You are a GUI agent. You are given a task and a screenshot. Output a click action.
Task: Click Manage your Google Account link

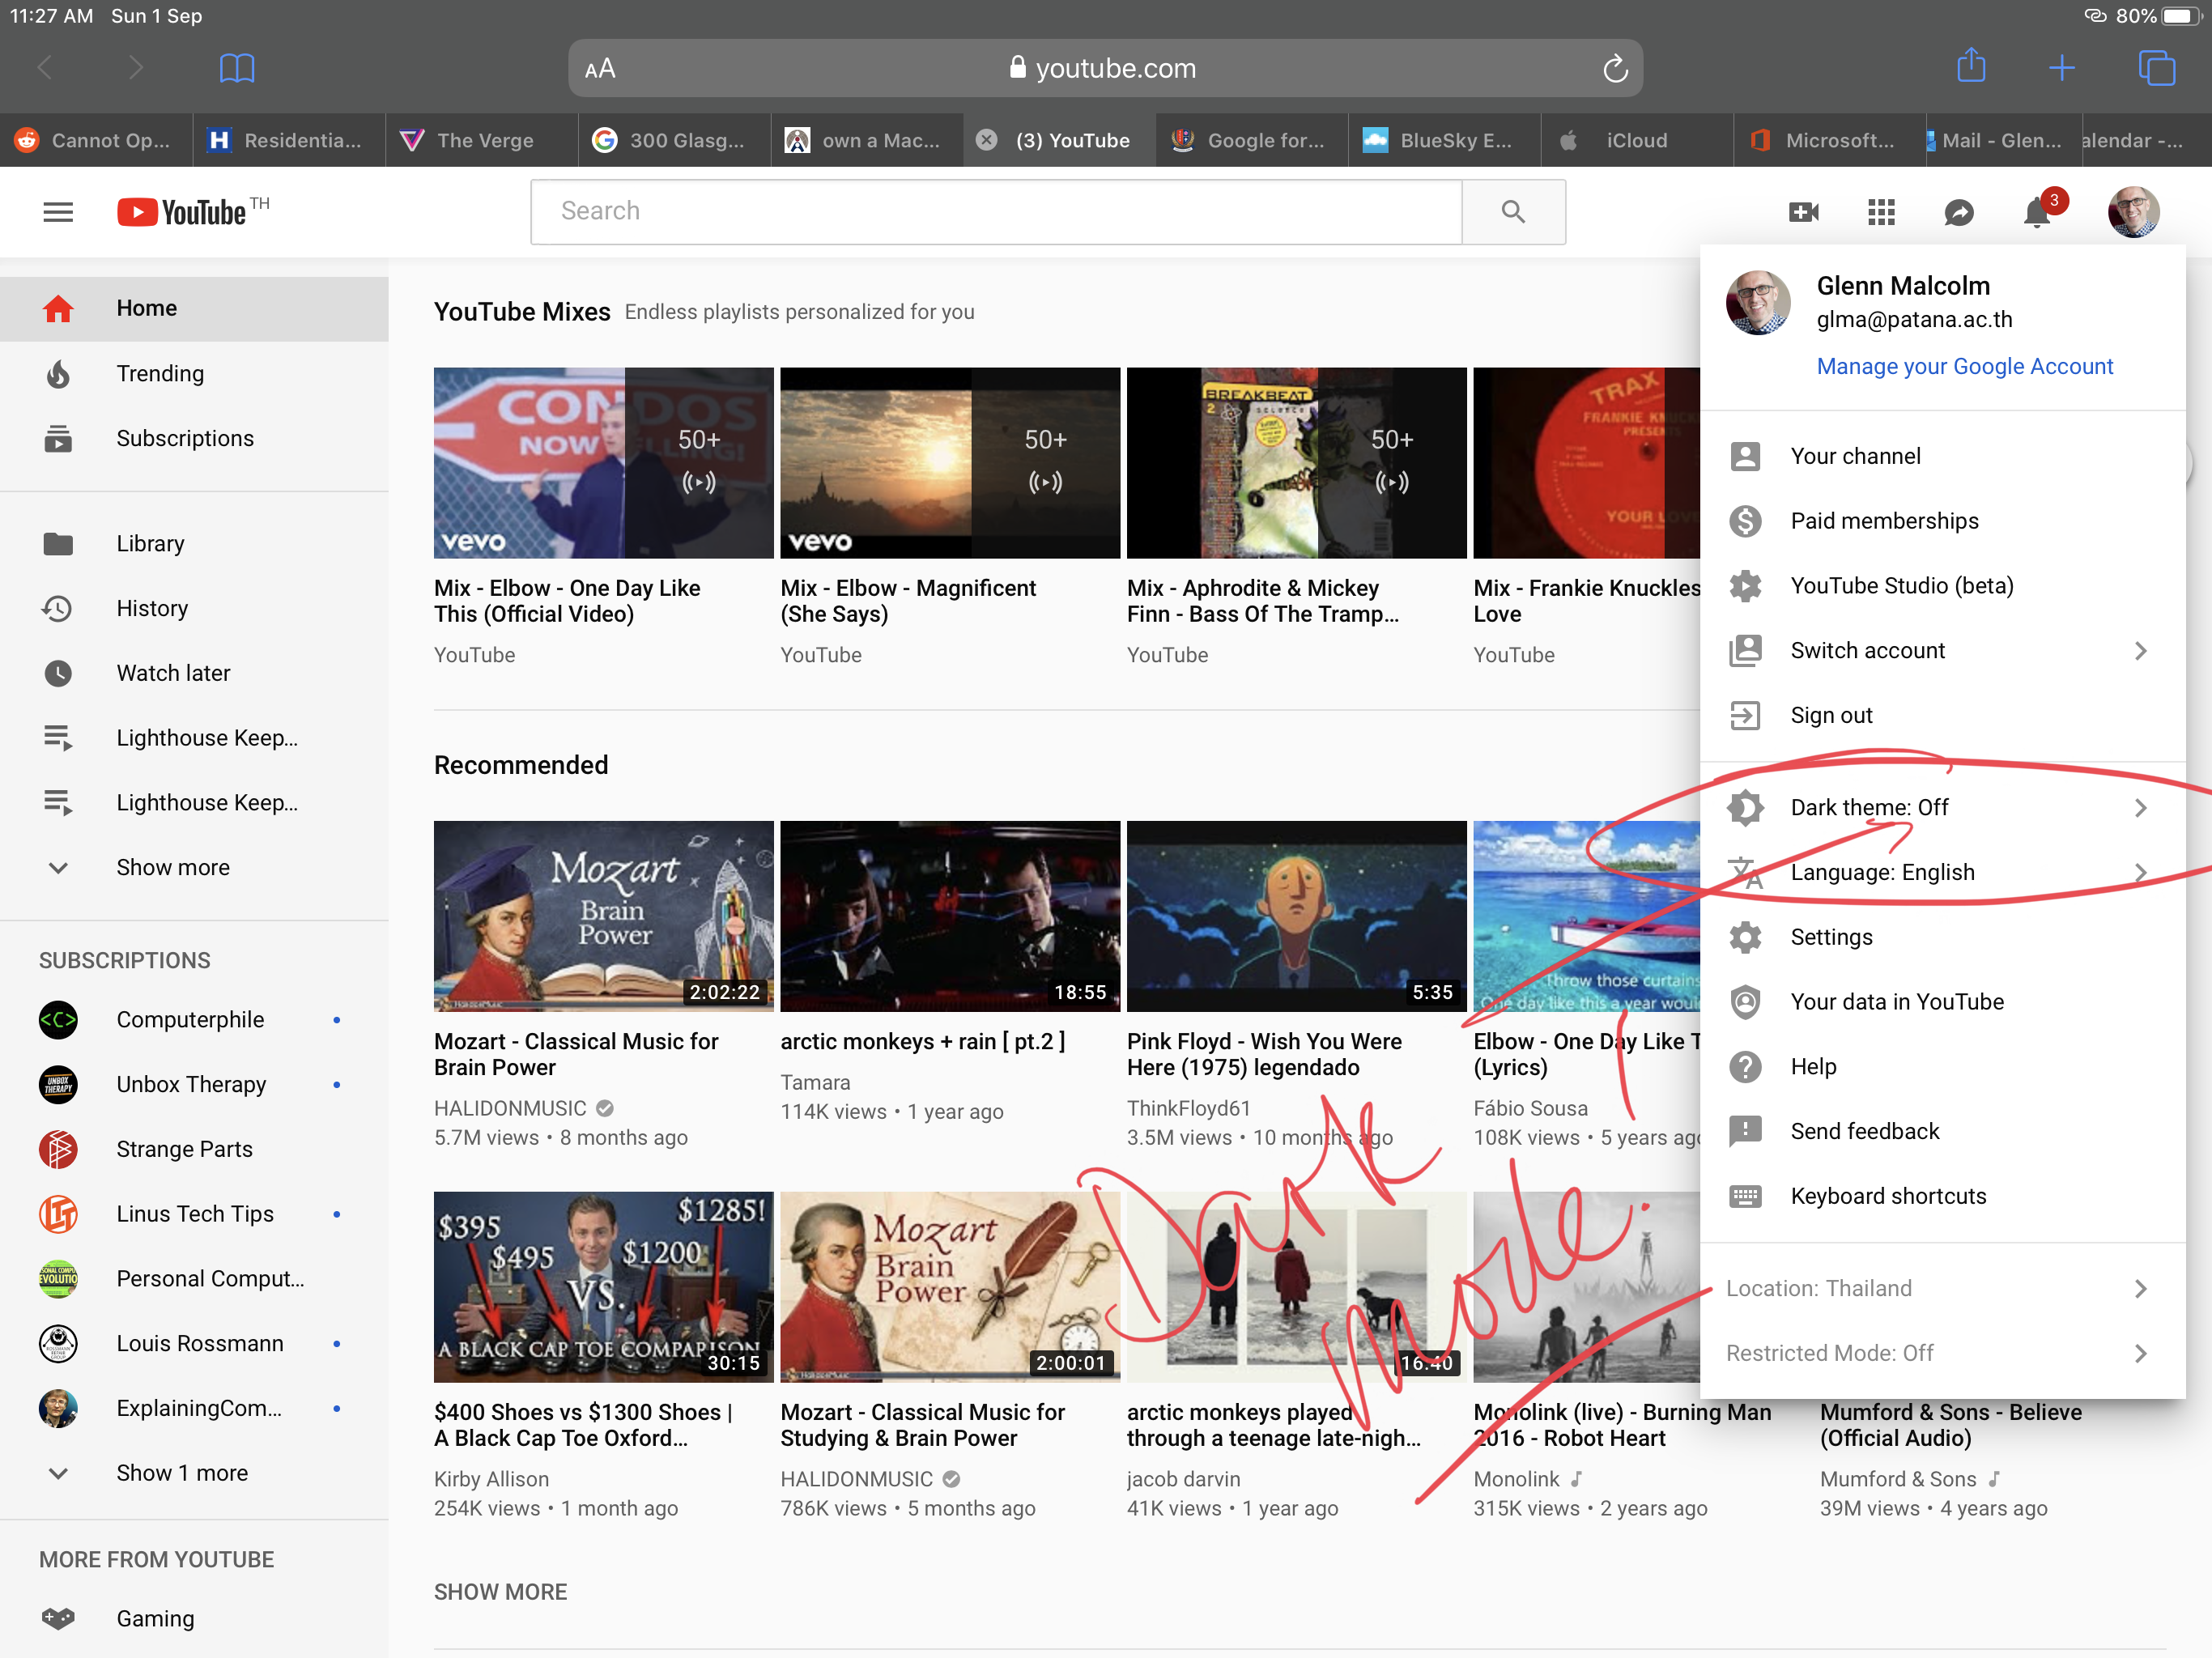click(1964, 366)
